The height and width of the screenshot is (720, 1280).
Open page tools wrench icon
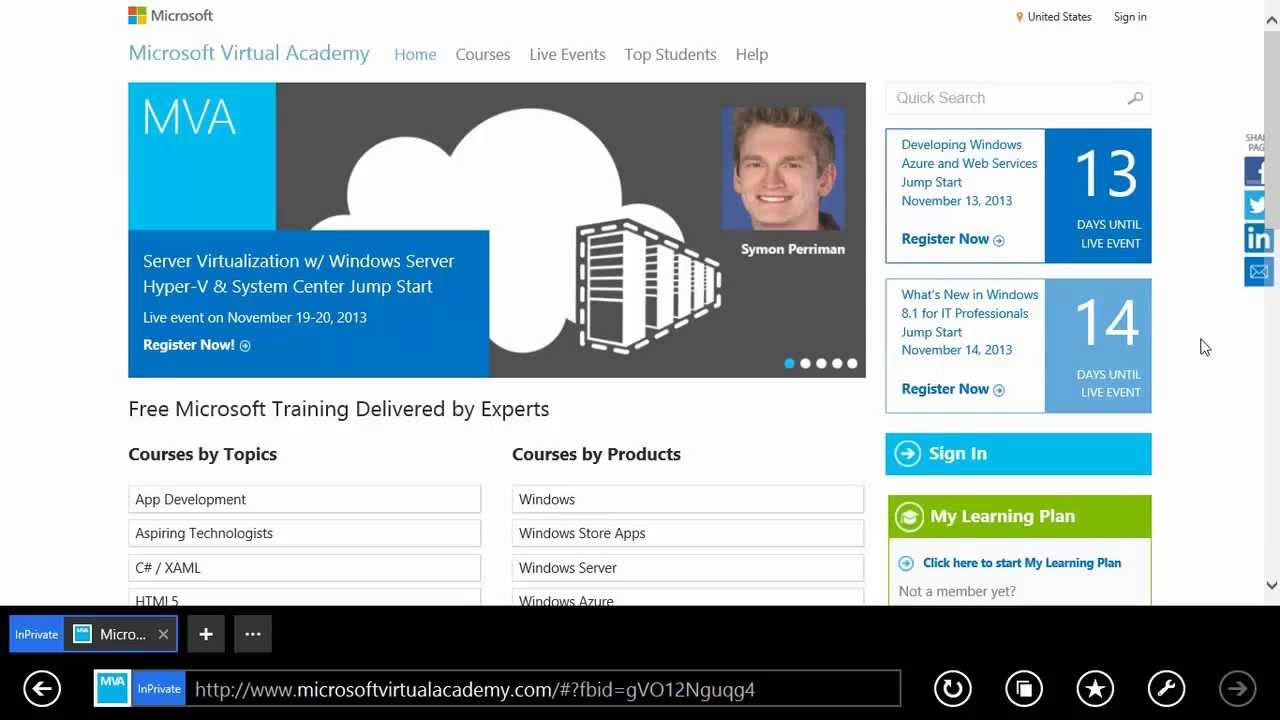pyautogui.click(x=1166, y=688)
